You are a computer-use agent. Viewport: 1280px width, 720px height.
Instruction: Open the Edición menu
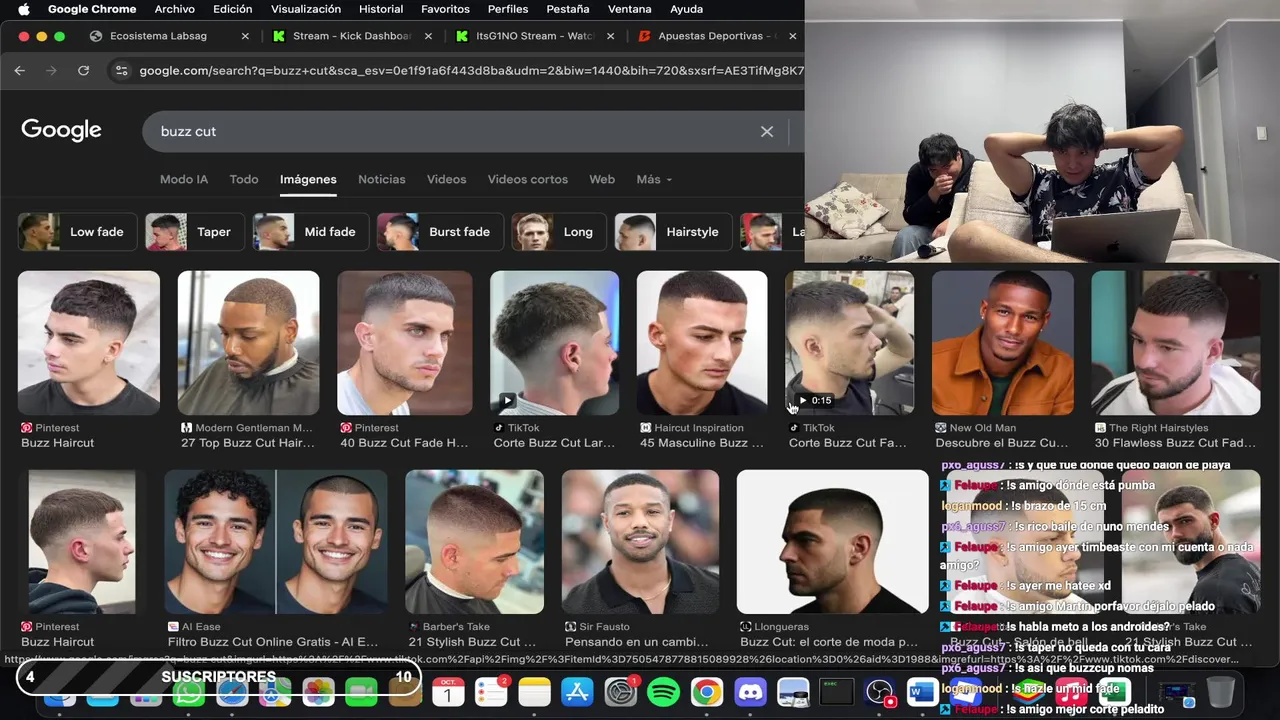[x=232, y=9]
